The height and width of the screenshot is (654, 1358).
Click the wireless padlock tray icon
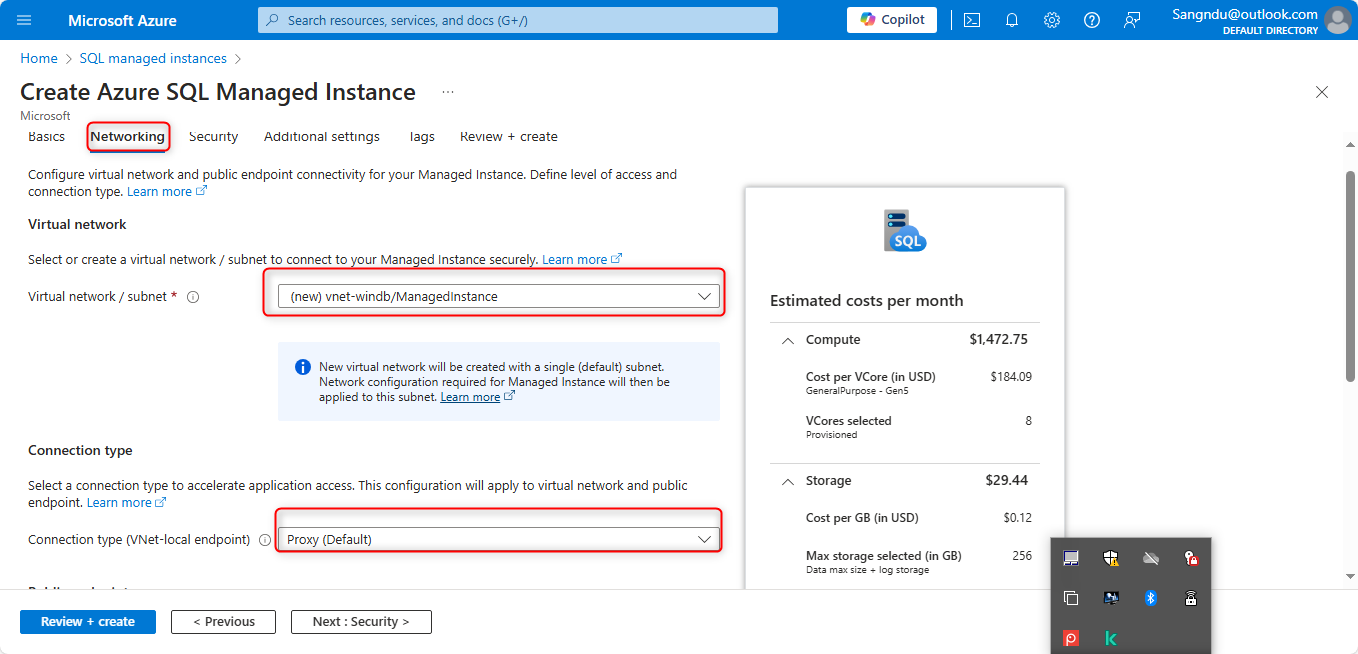[x=1190, y=598]
